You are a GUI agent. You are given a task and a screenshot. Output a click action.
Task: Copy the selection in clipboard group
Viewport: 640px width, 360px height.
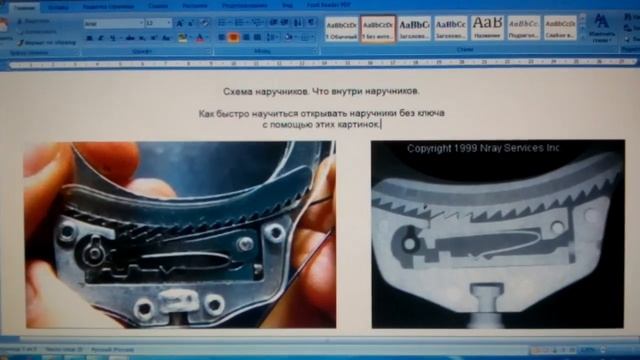(x=37, y=31)
